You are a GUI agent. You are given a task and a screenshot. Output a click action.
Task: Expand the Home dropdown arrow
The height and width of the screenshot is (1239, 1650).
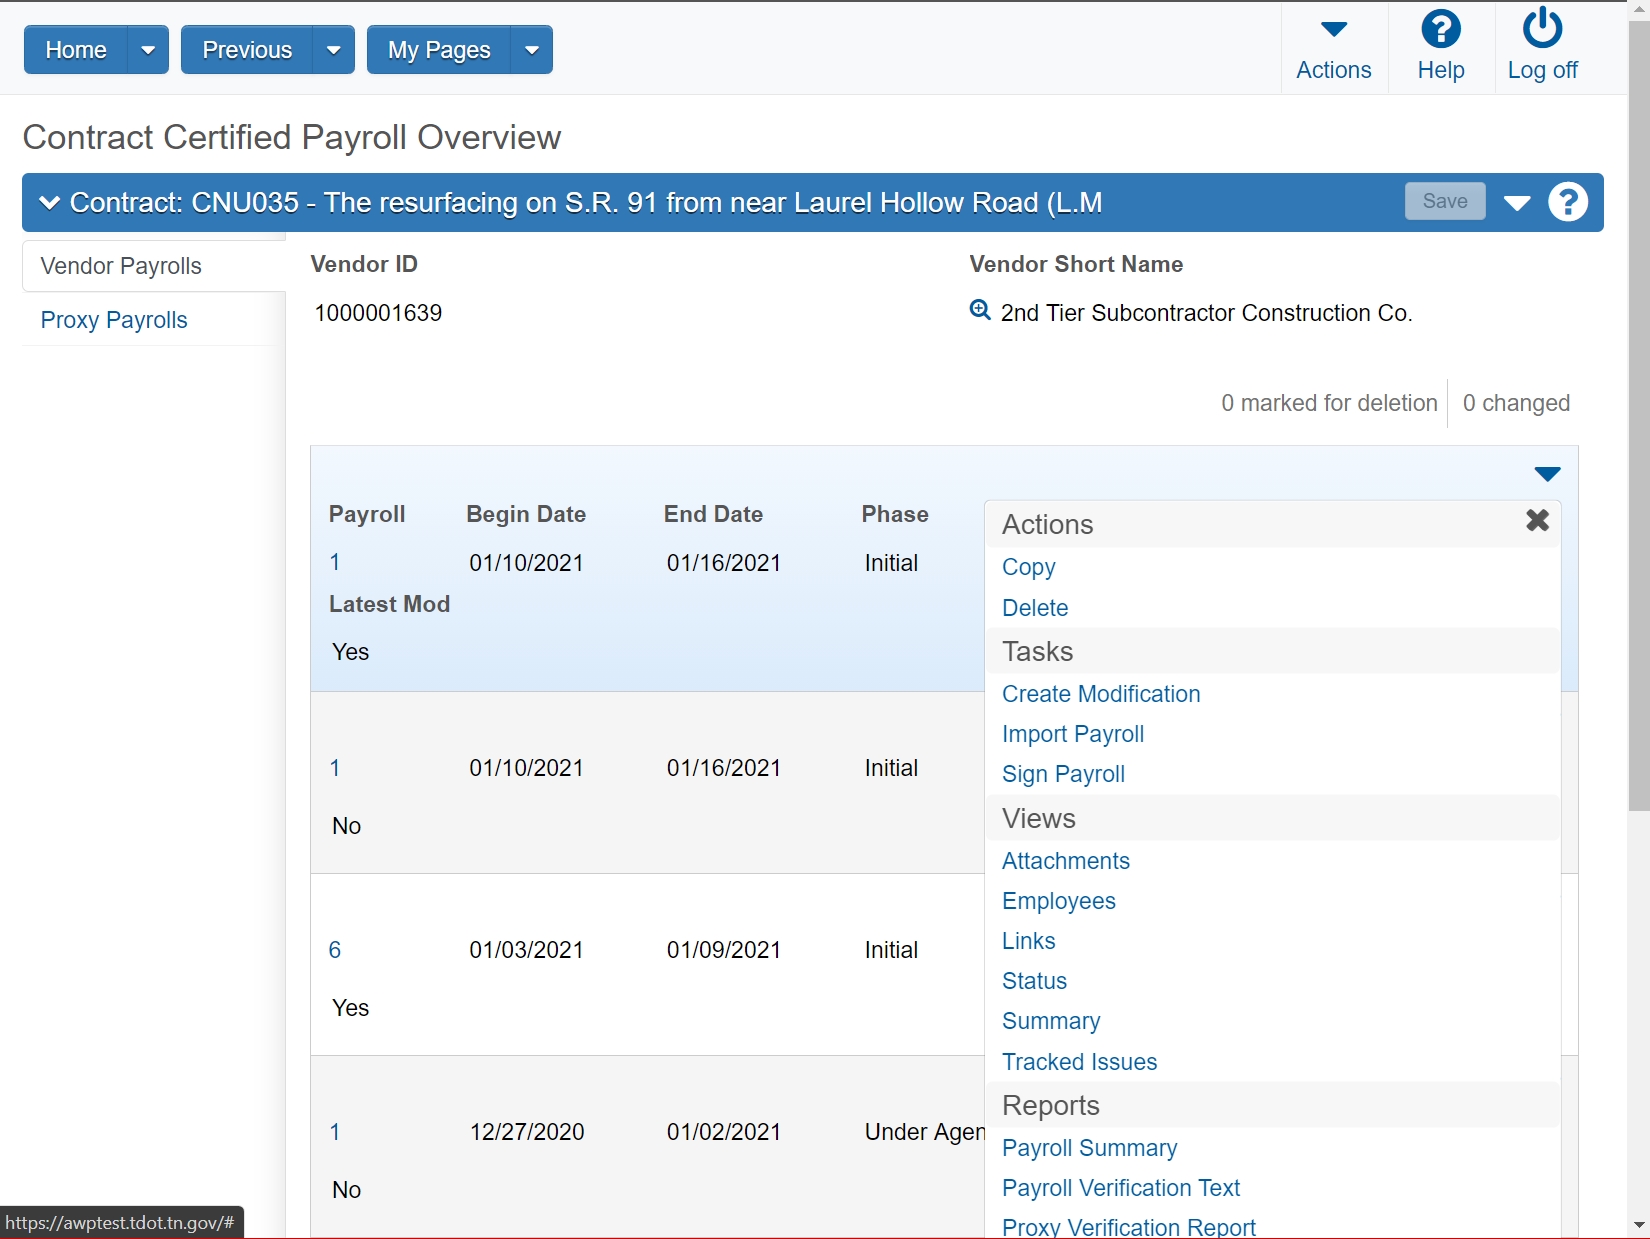(x=148, y=50)
